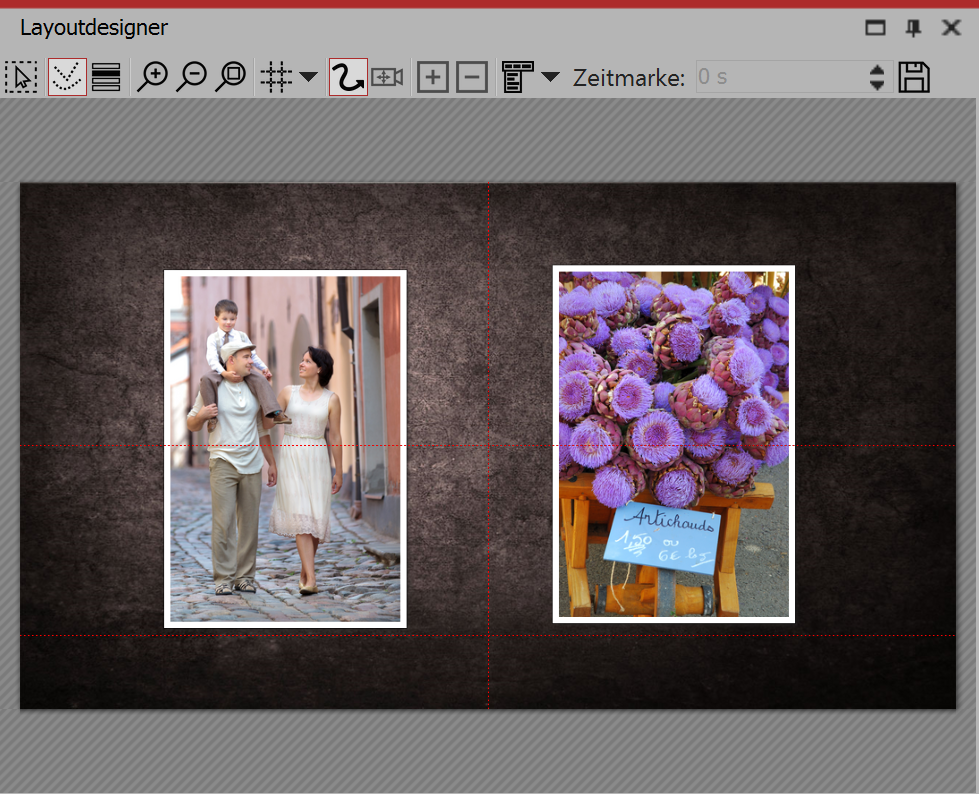Screen dimensions: 979x794
Task: Zoom out with the minus magnifier
Action: click(191, 77)
